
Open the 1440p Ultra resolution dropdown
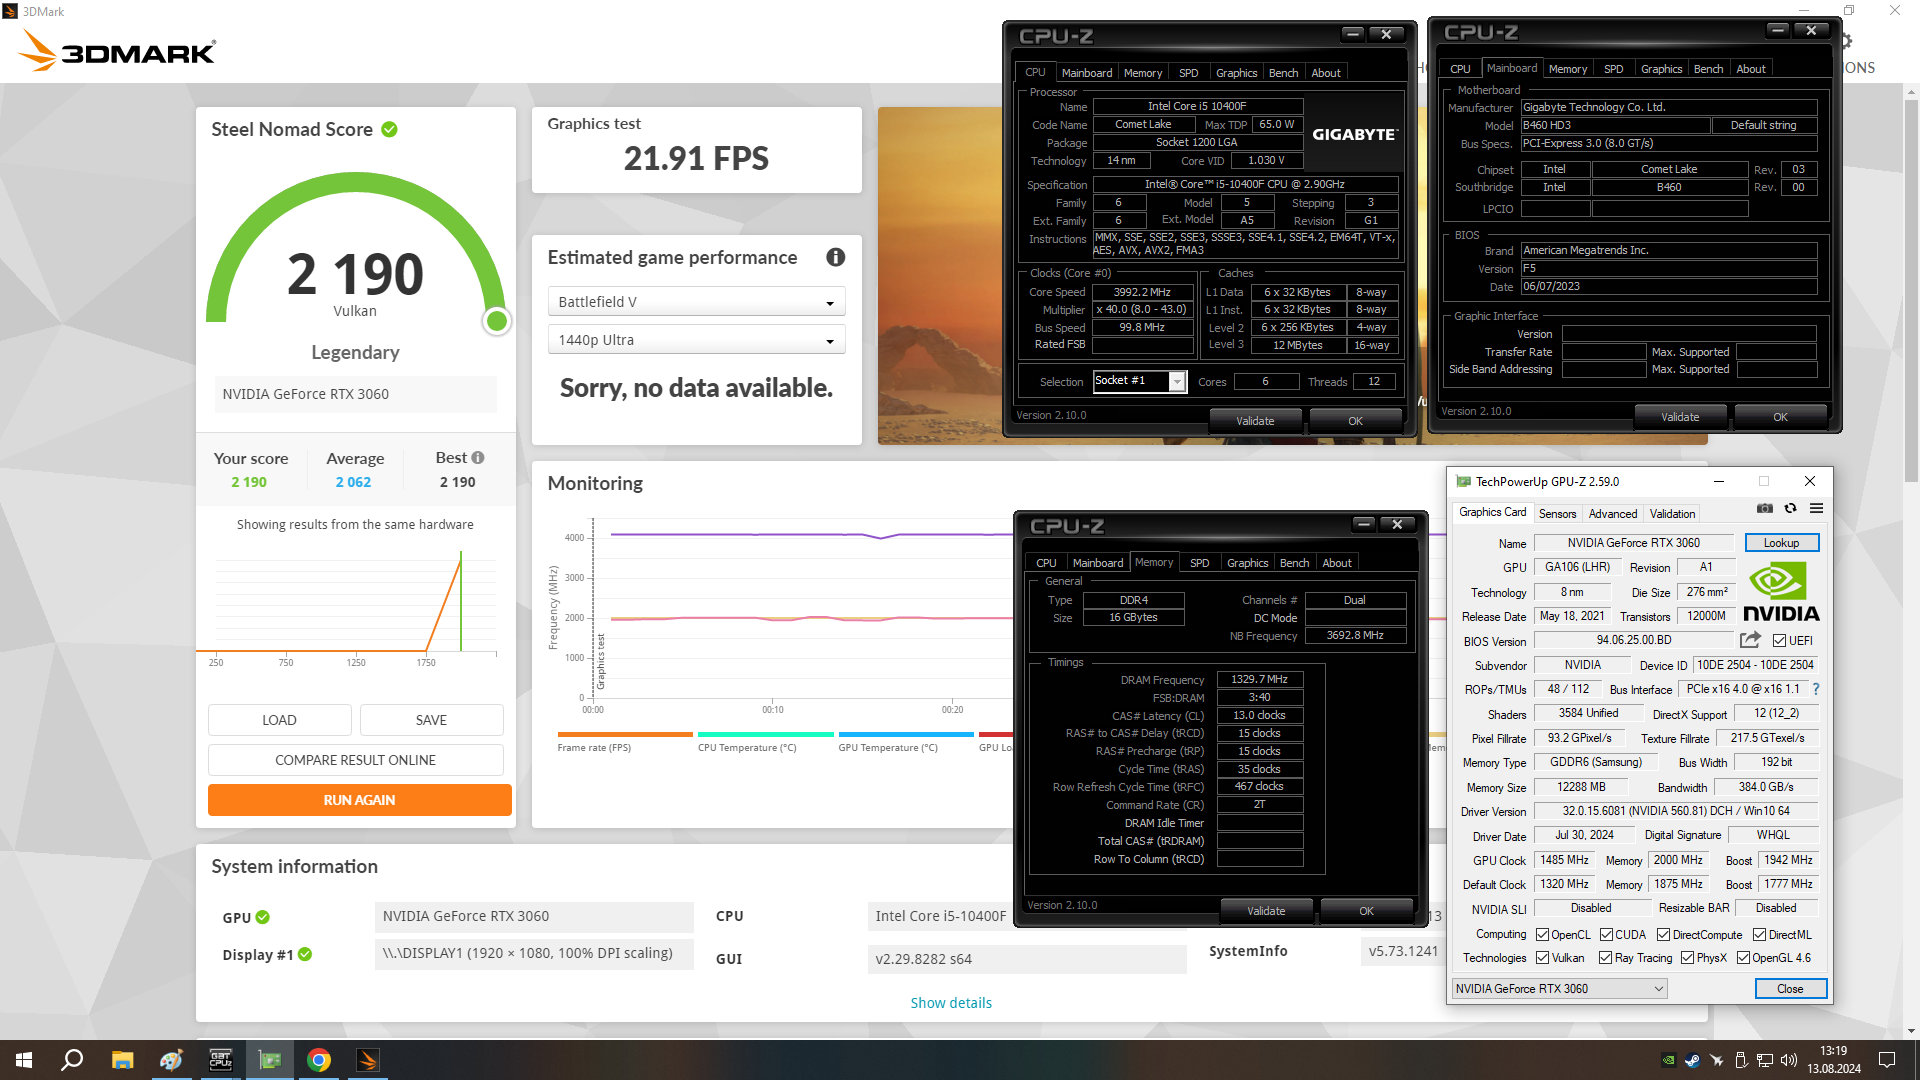696,340
